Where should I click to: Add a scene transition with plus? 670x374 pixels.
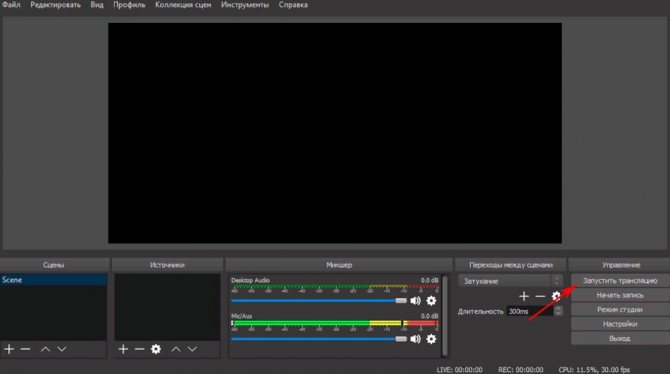pos(524,296)
